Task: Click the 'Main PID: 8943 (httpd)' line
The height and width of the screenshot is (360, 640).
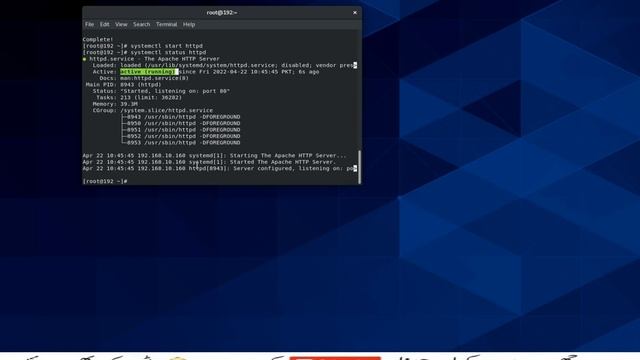Action: [x=123, y=85]
